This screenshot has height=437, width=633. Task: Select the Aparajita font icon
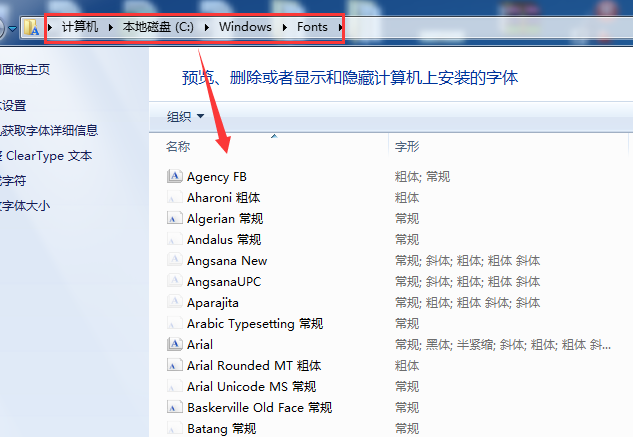(x=174, y=302)
